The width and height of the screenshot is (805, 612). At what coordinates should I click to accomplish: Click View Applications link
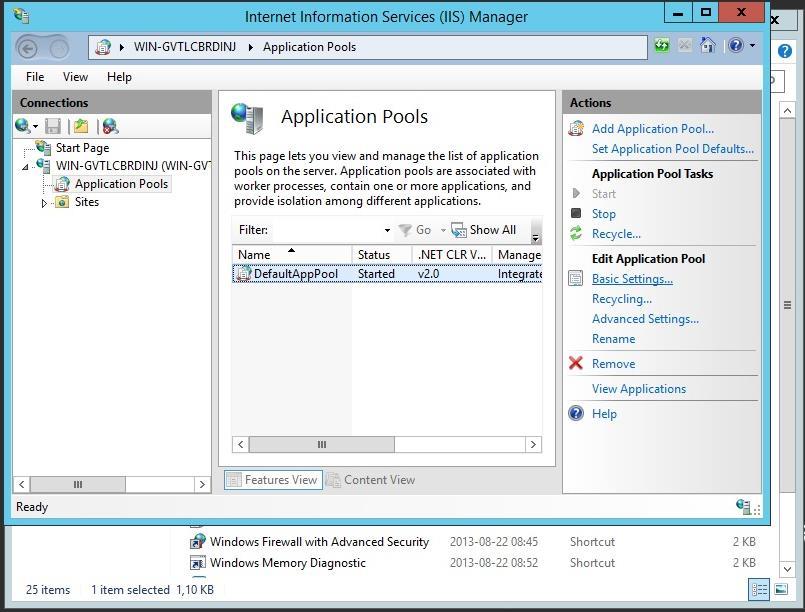tap(639, 389)
